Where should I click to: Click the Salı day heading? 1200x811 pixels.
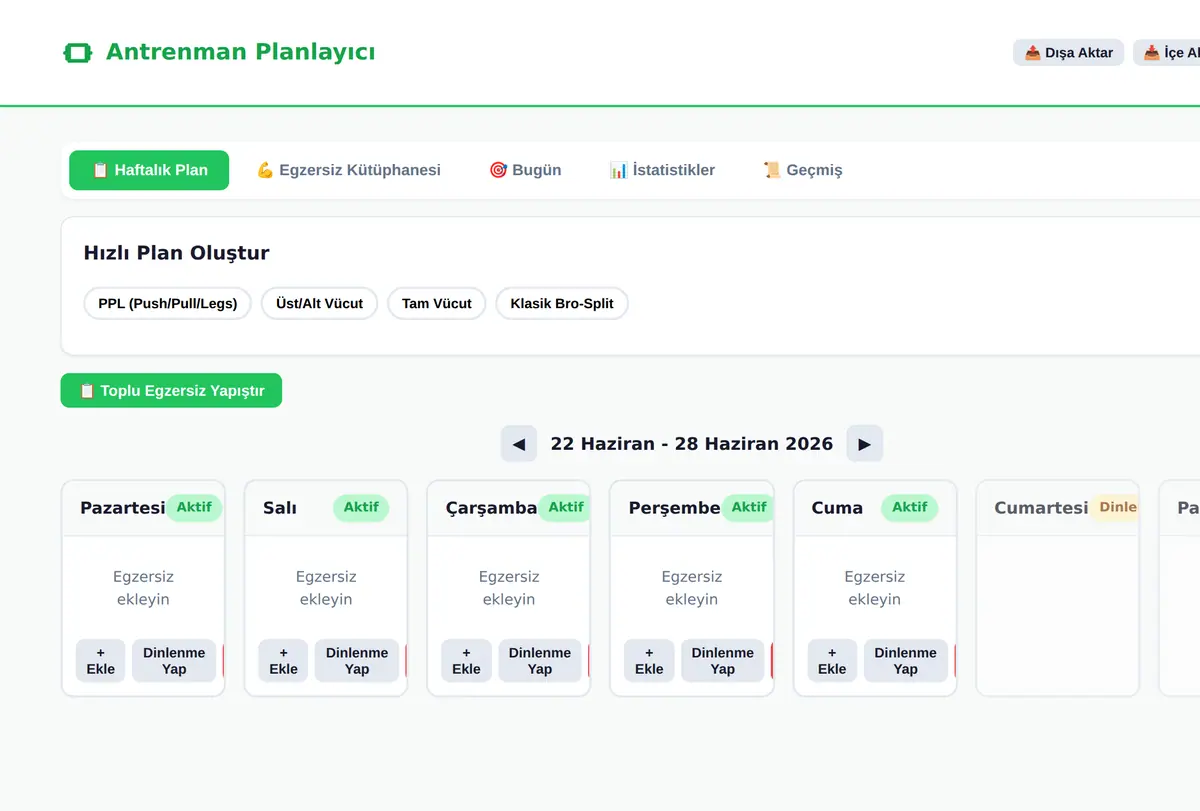(x=280, y=508)
